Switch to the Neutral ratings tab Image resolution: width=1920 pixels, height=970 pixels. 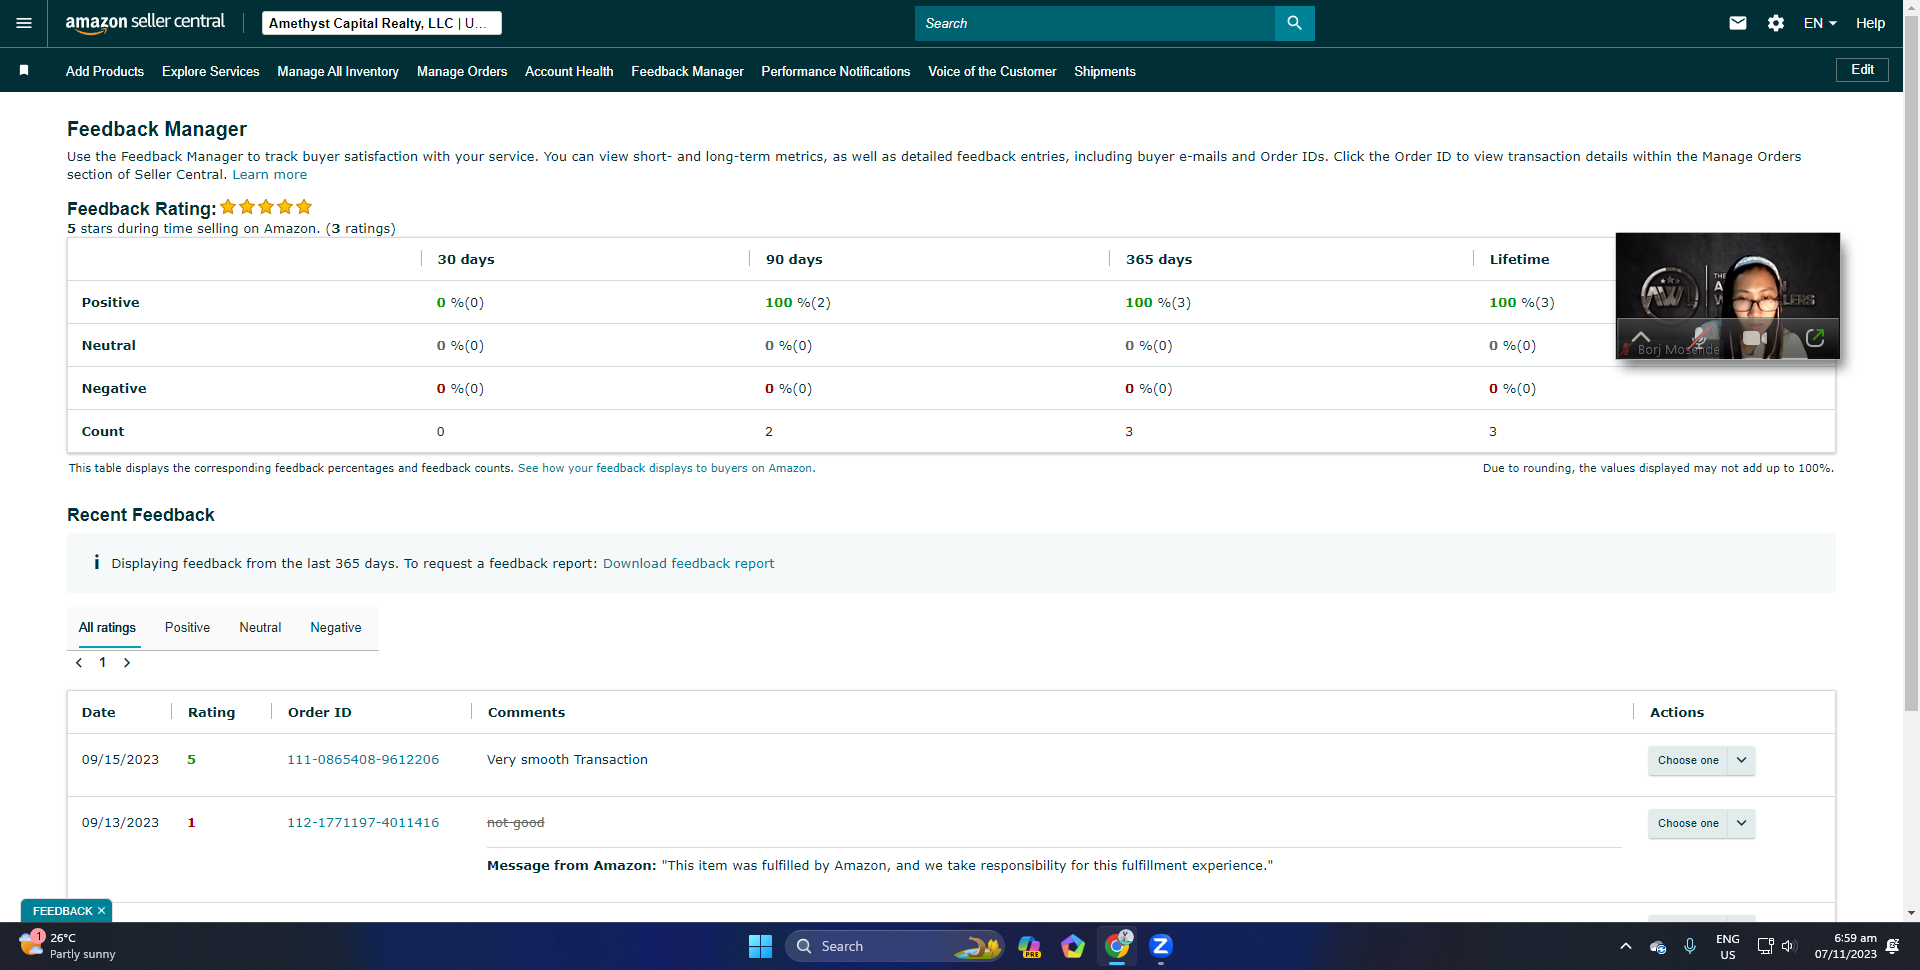coord(260,628)
